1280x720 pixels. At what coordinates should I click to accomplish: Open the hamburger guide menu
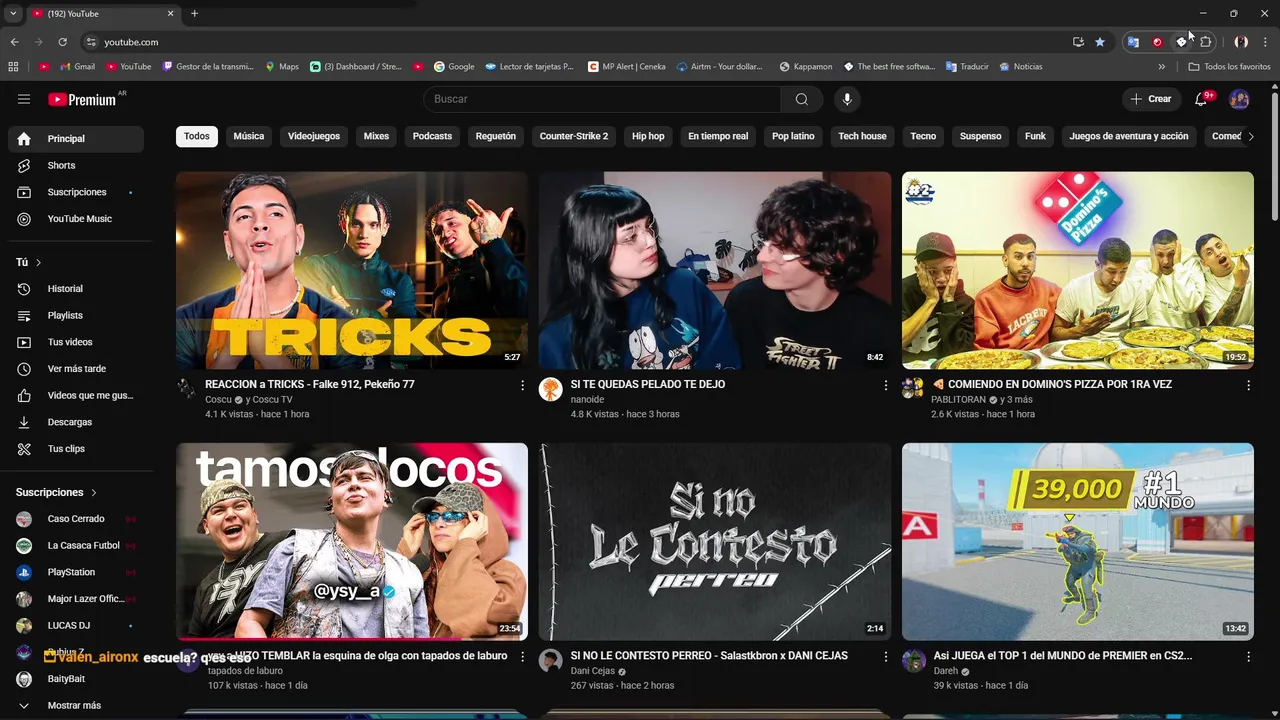(24, 99)
